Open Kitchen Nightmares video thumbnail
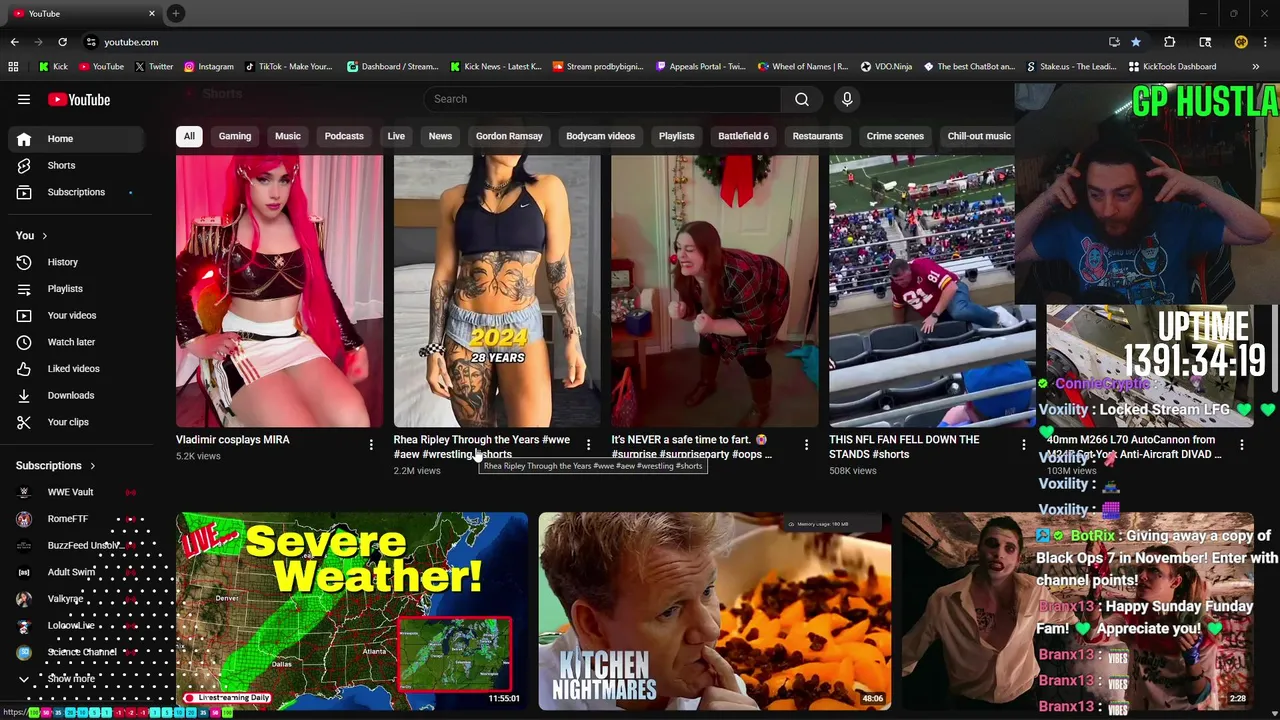Screen dimensions: 1280x720 715,611
